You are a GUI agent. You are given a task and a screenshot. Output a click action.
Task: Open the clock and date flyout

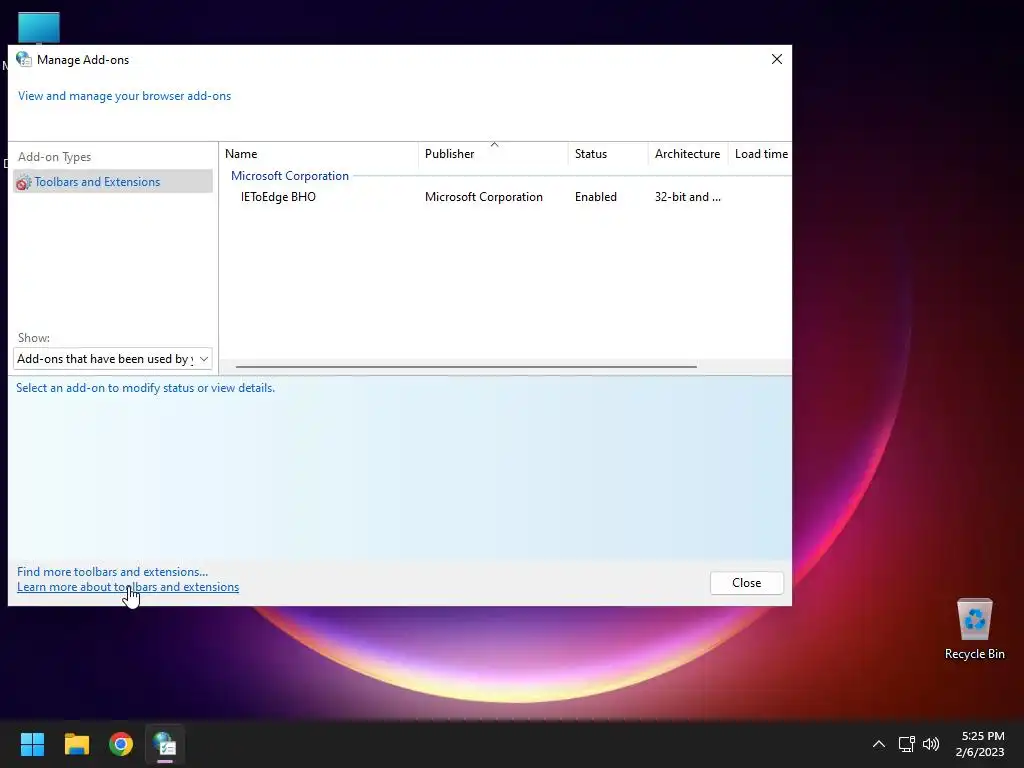(x=980, y=744)
